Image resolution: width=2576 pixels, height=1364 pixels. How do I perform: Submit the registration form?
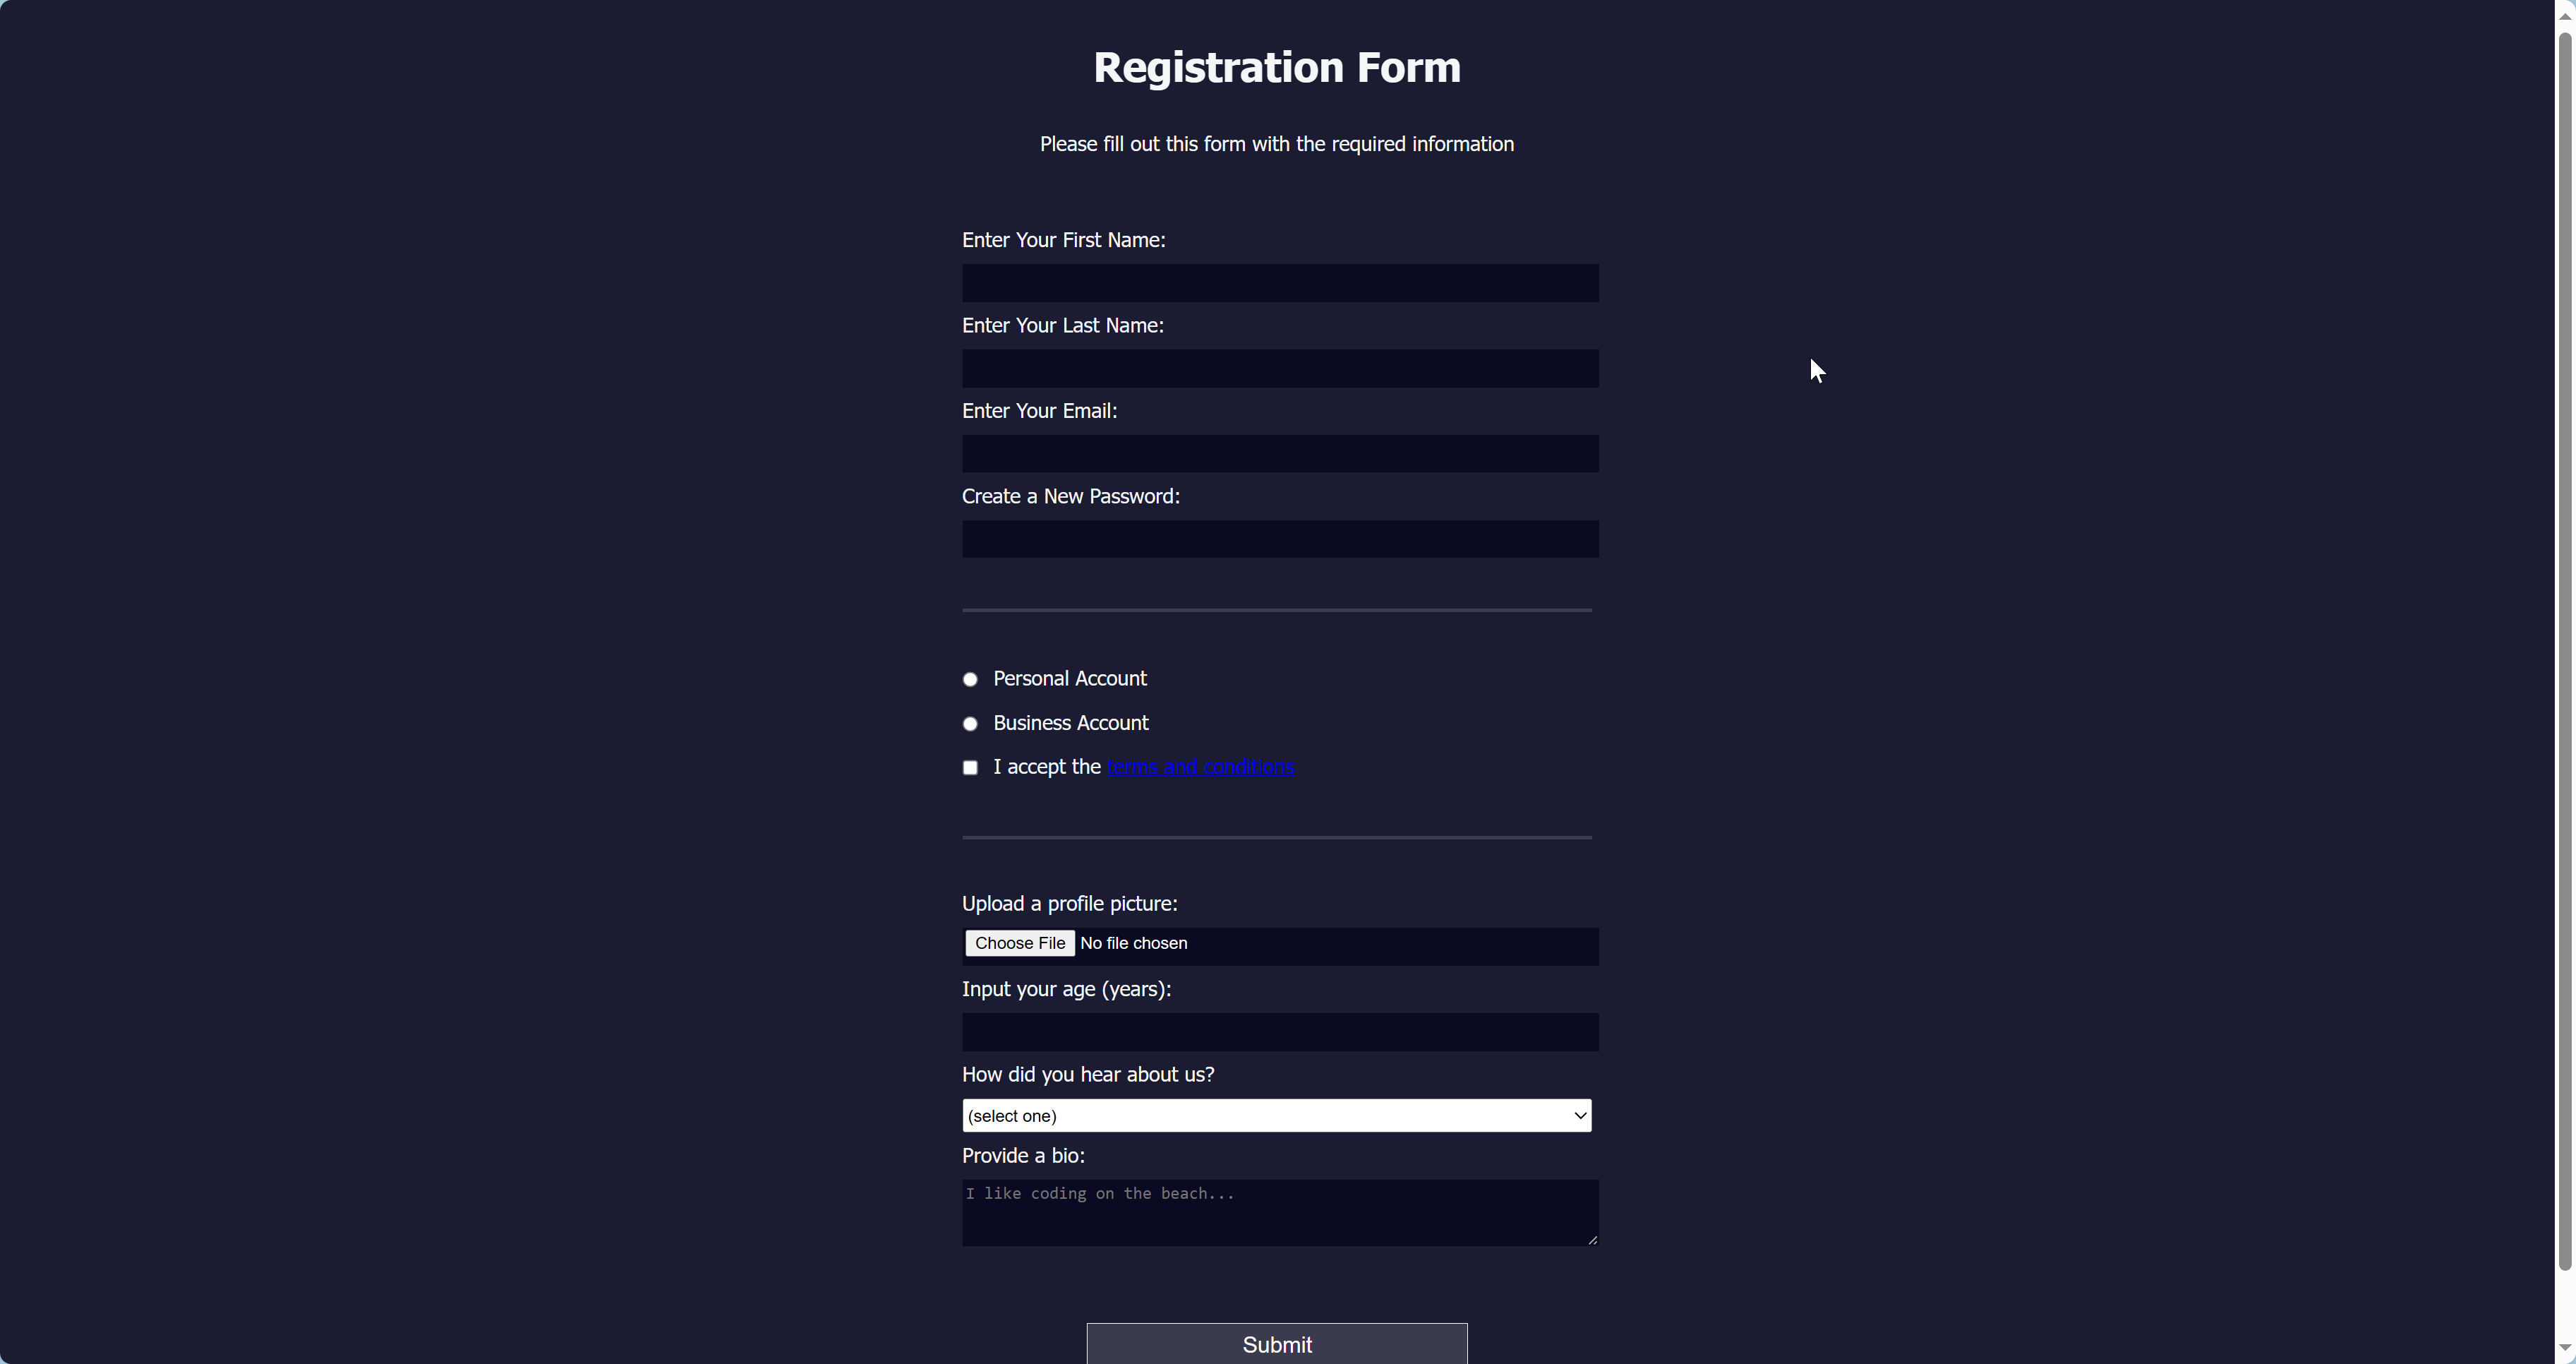[1277, 1344]
